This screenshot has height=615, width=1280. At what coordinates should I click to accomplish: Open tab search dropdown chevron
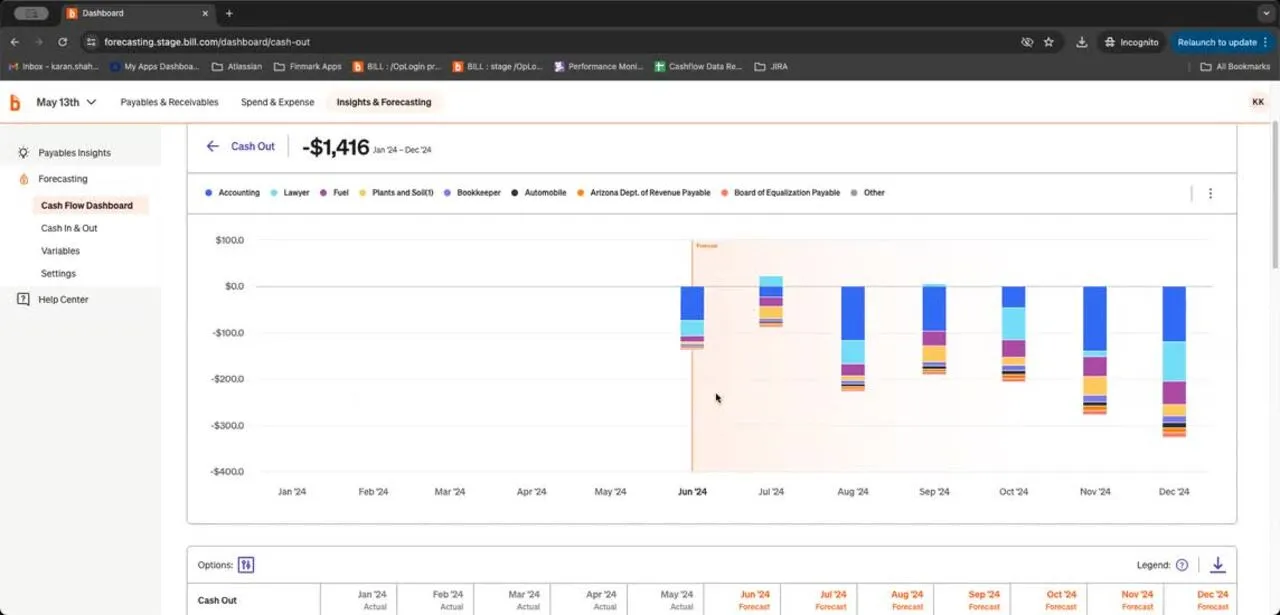click(1266, 13)
